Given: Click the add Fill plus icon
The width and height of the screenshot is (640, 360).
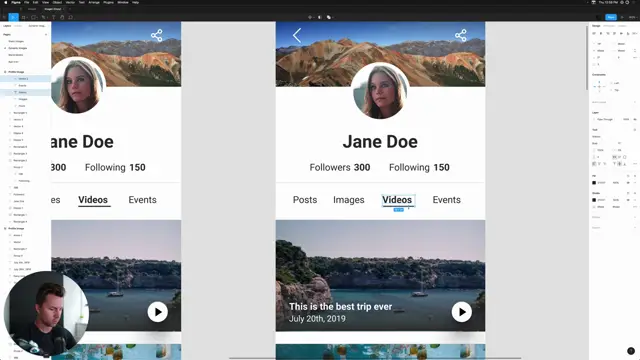Looking at the screenshot, I should [x=635, y=176].
